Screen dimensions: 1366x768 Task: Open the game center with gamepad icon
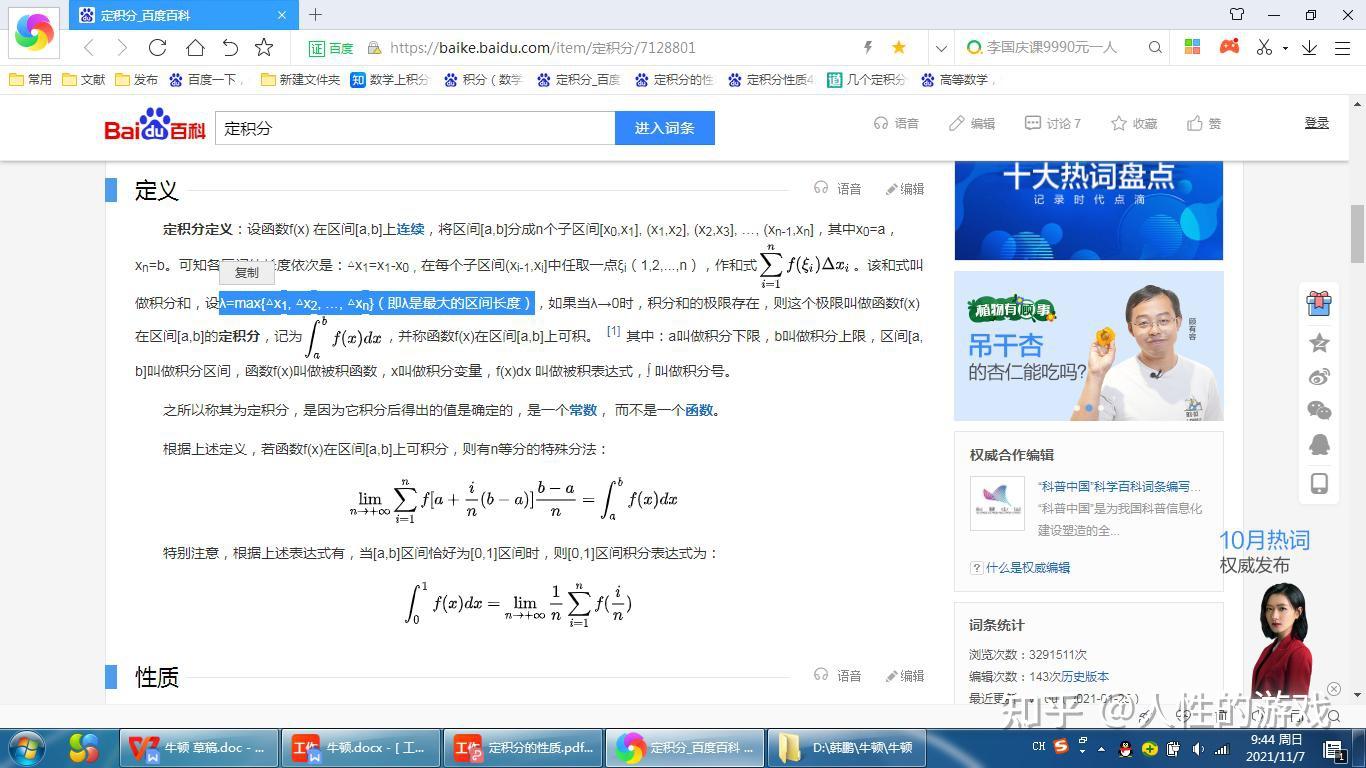click(x=1227, y=47)
